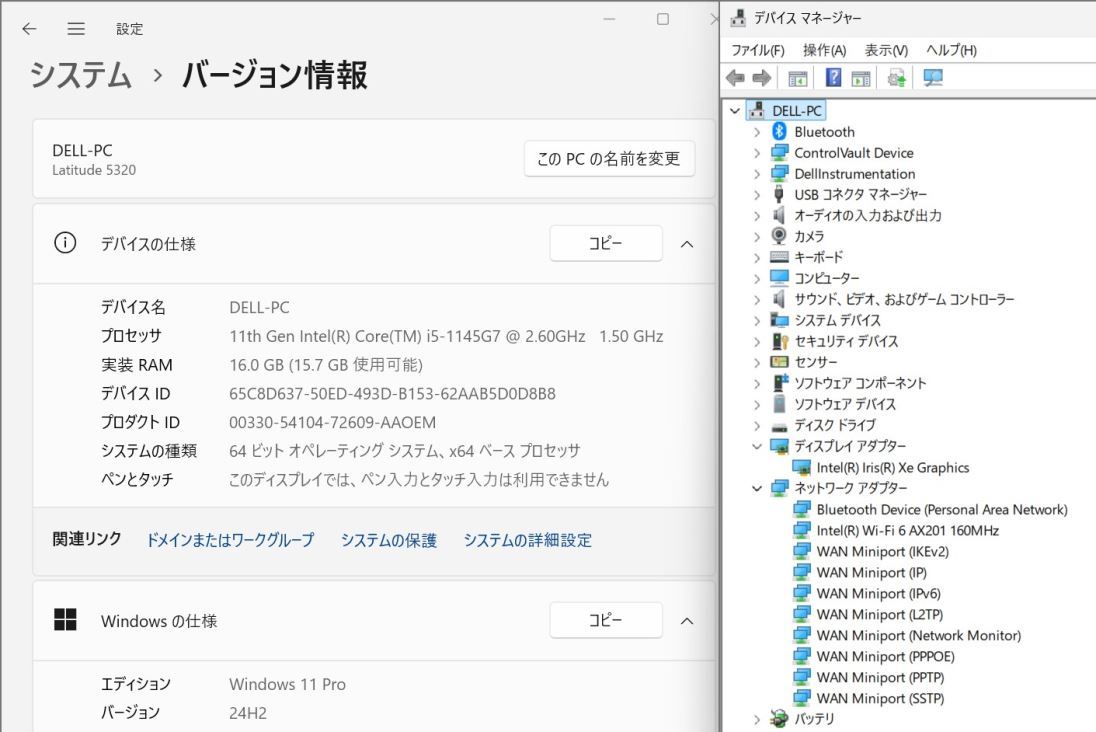Click the Scan for hardware changes icon
The image size is (1096, 732).
933,78
